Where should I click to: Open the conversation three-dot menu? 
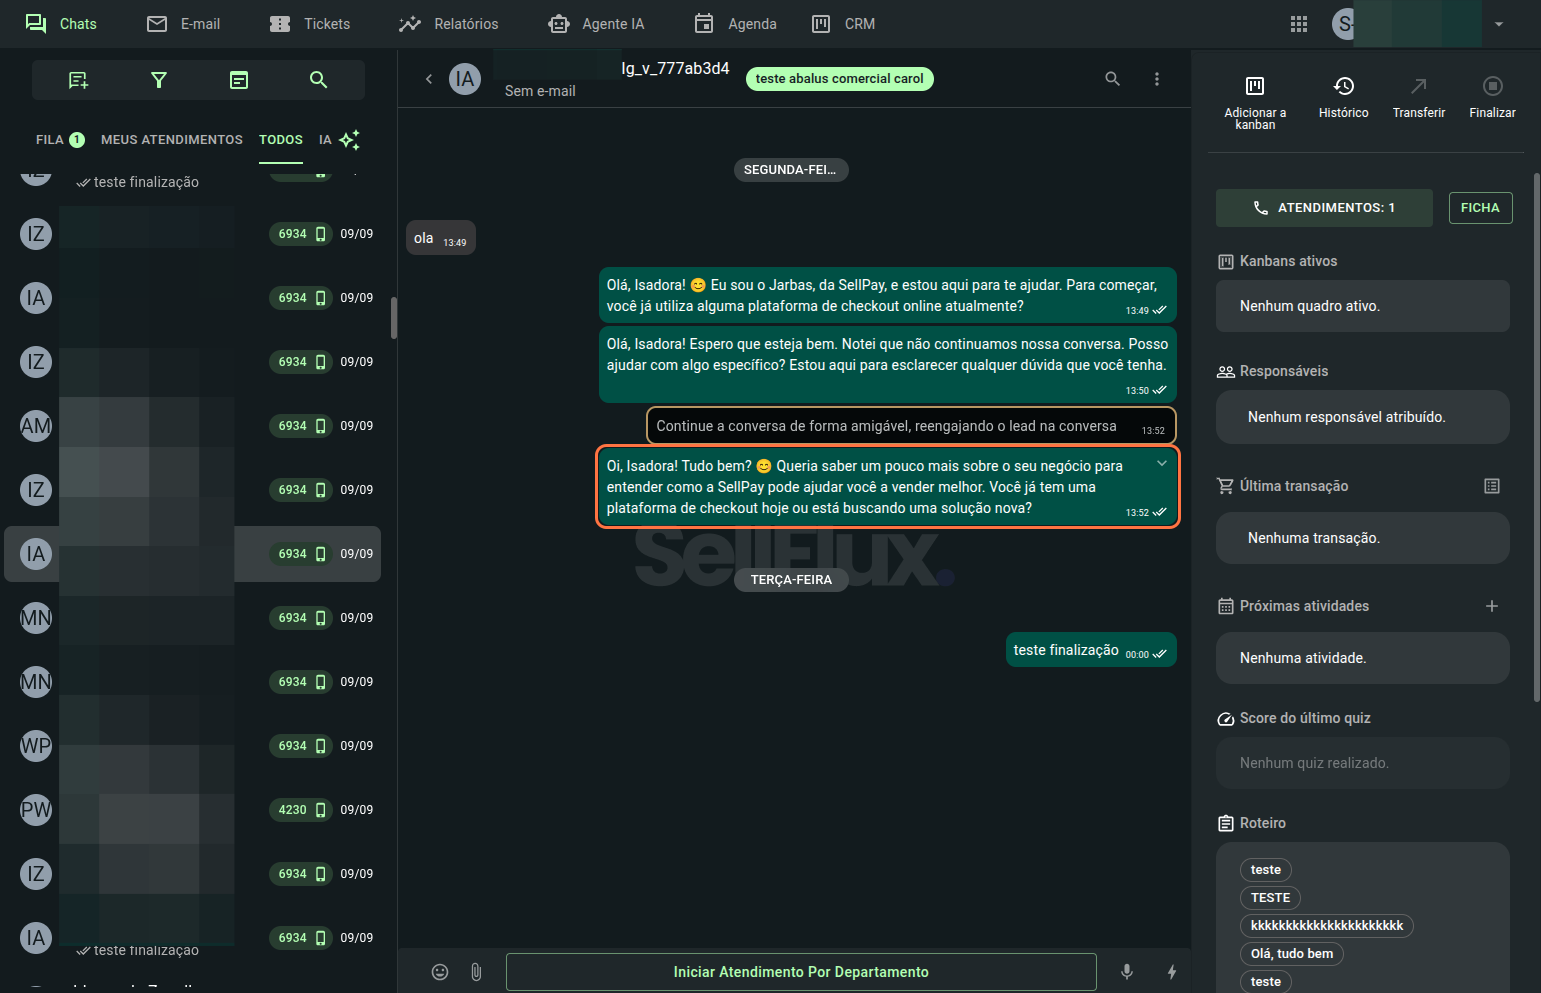[x=1157, y=79]
